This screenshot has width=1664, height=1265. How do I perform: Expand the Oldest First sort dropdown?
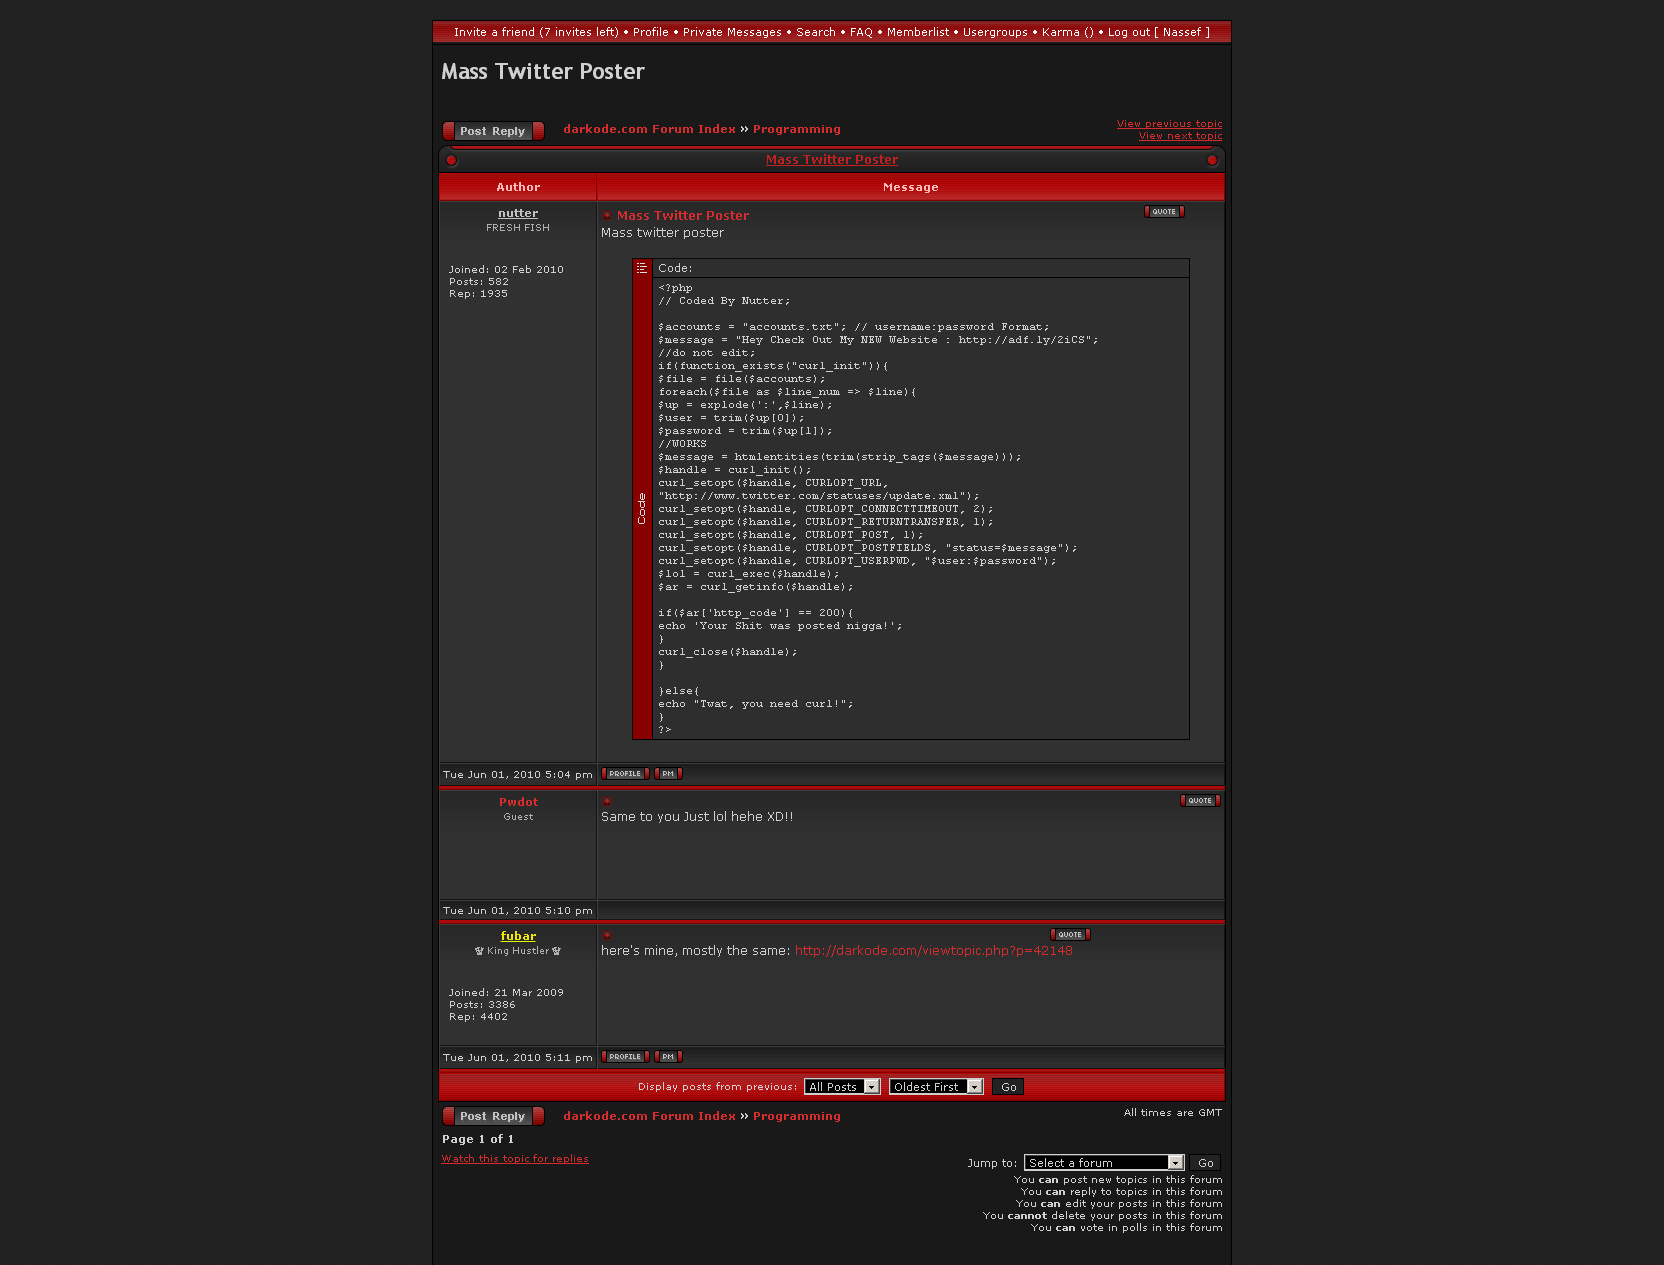[936, 1087]
